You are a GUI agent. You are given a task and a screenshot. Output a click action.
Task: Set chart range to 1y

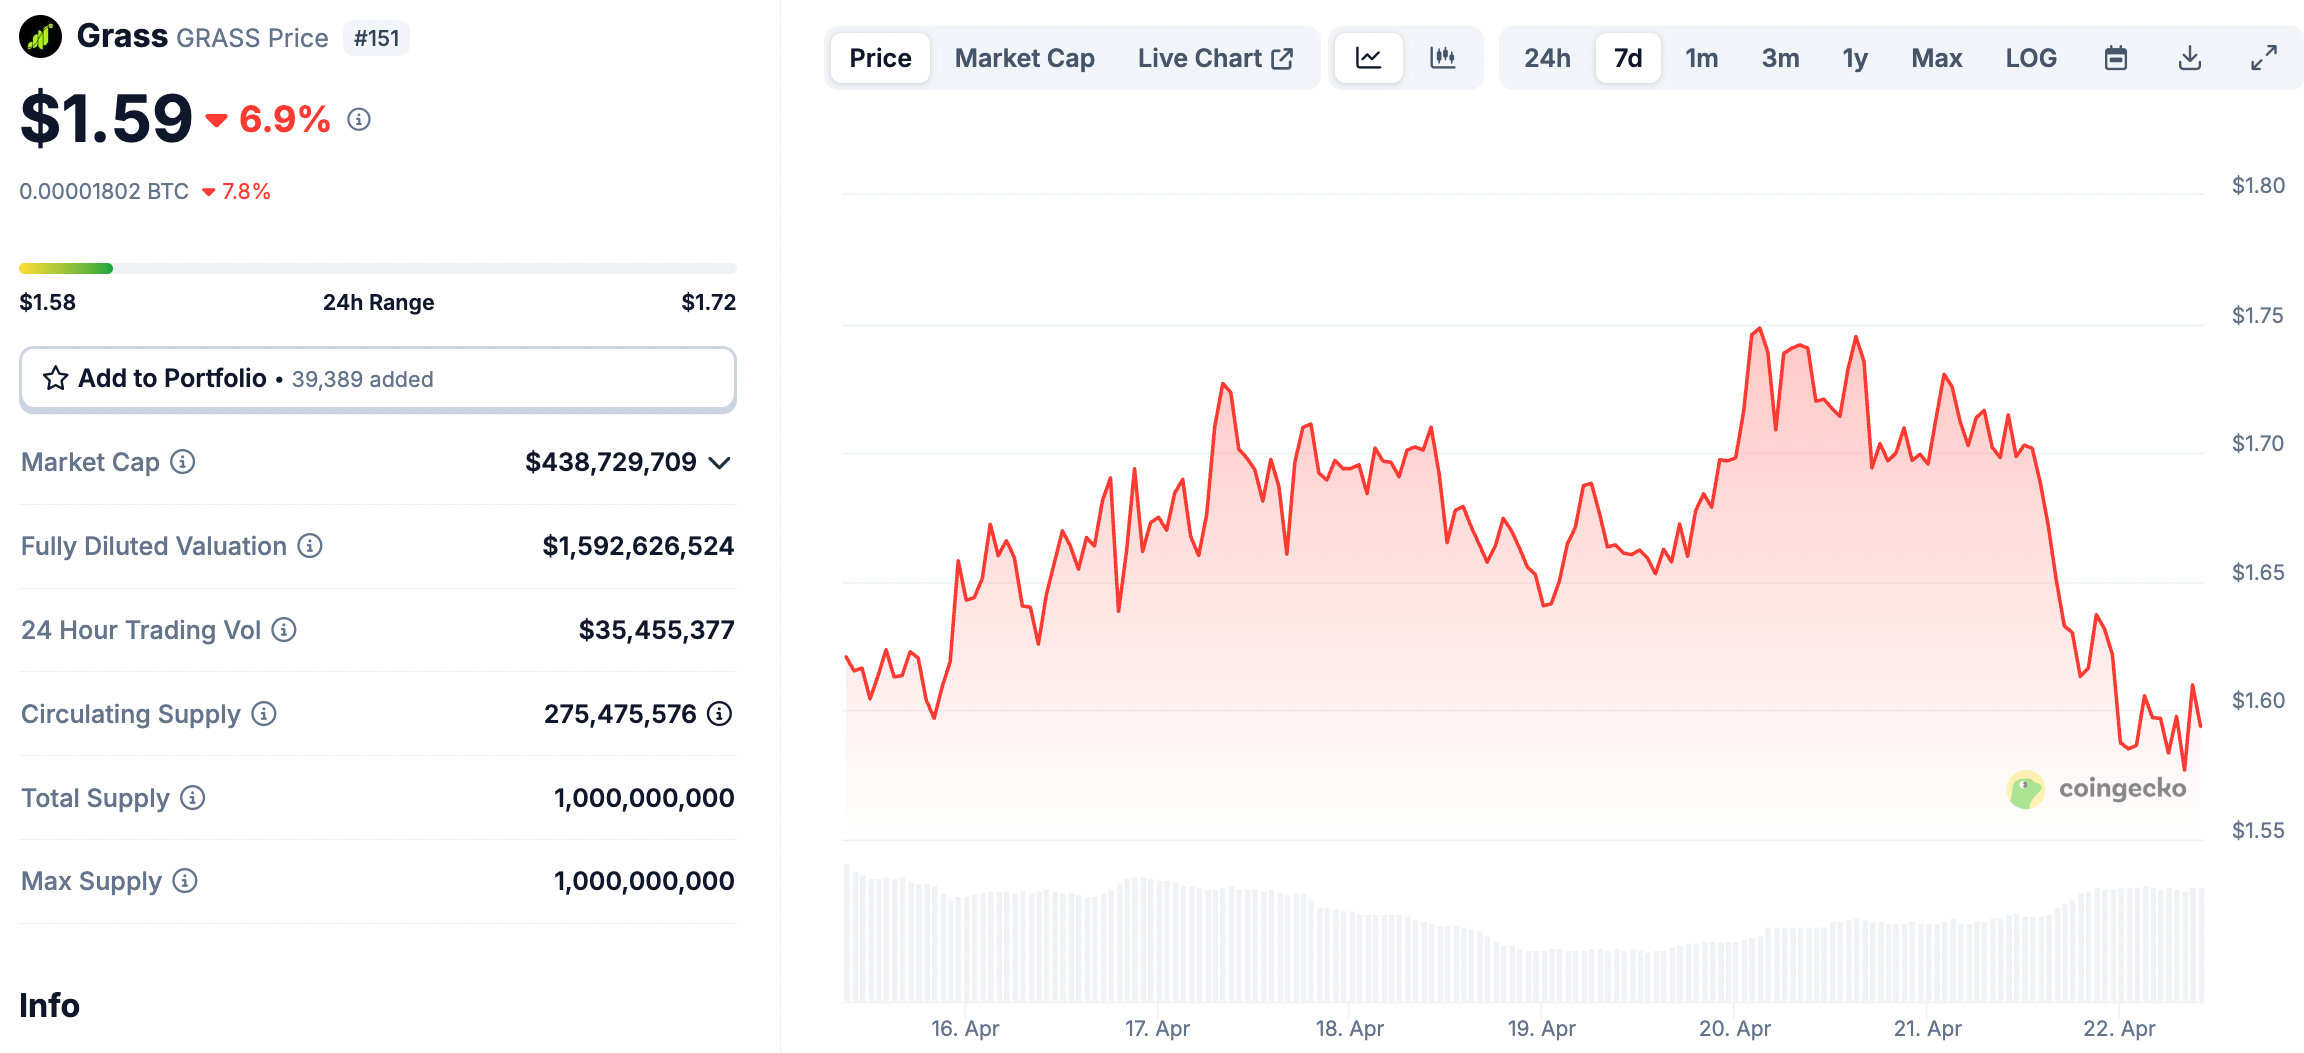pos(1855,58)
